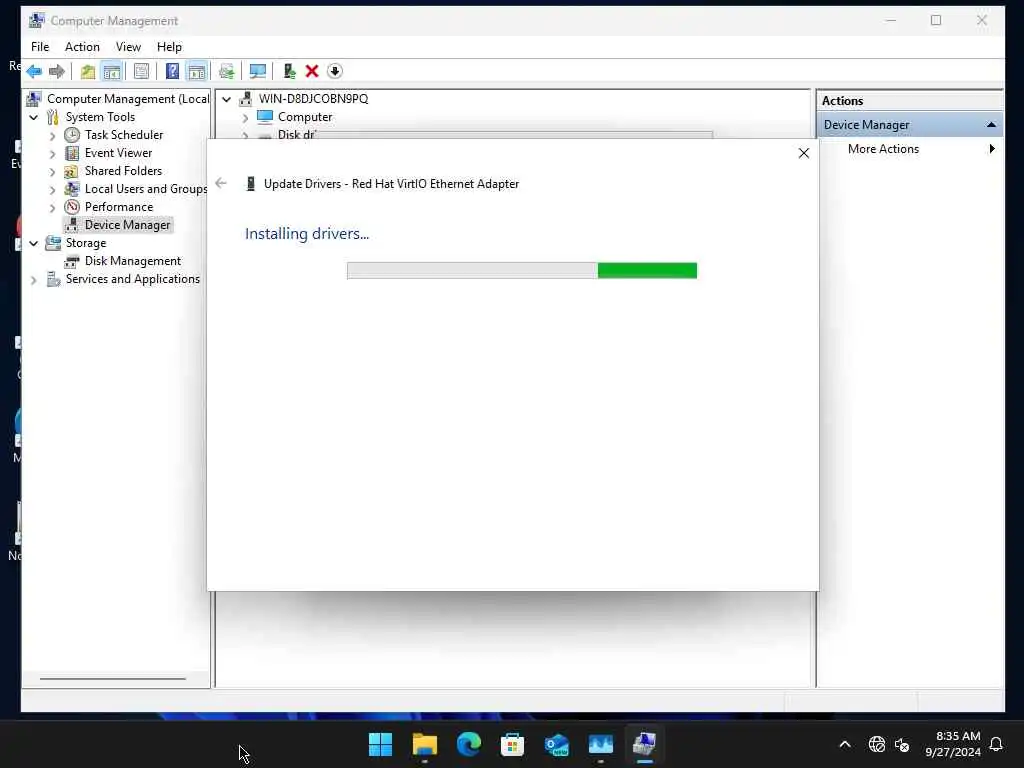Click the Storage label
1024x768 pixels.
86,243
